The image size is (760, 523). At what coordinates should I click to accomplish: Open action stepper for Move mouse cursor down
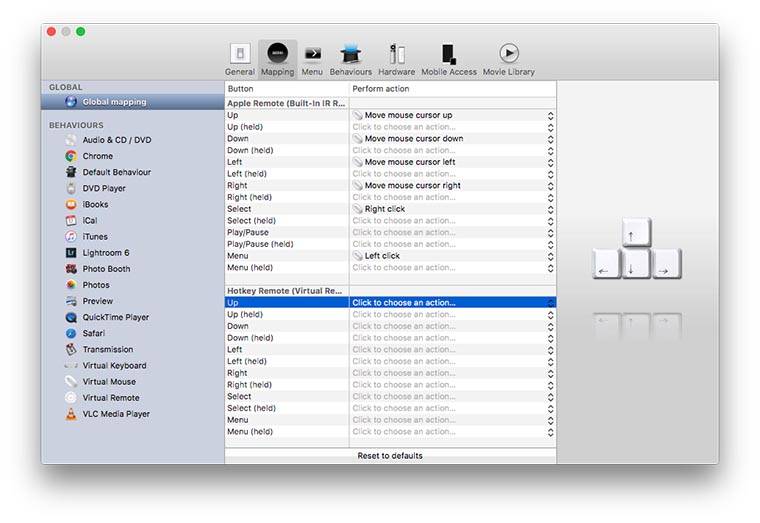(551, 139)
